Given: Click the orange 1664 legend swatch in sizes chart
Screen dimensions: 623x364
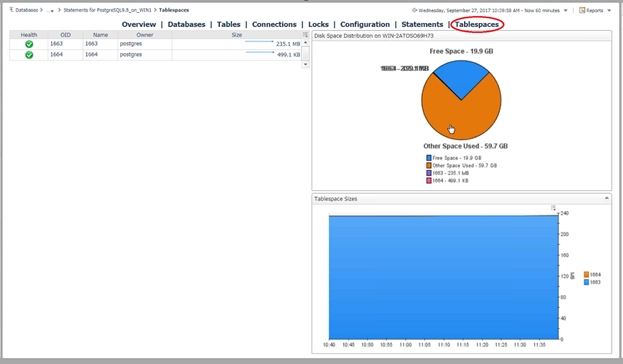Looking at the screenshot, I should tap(586, 275).
